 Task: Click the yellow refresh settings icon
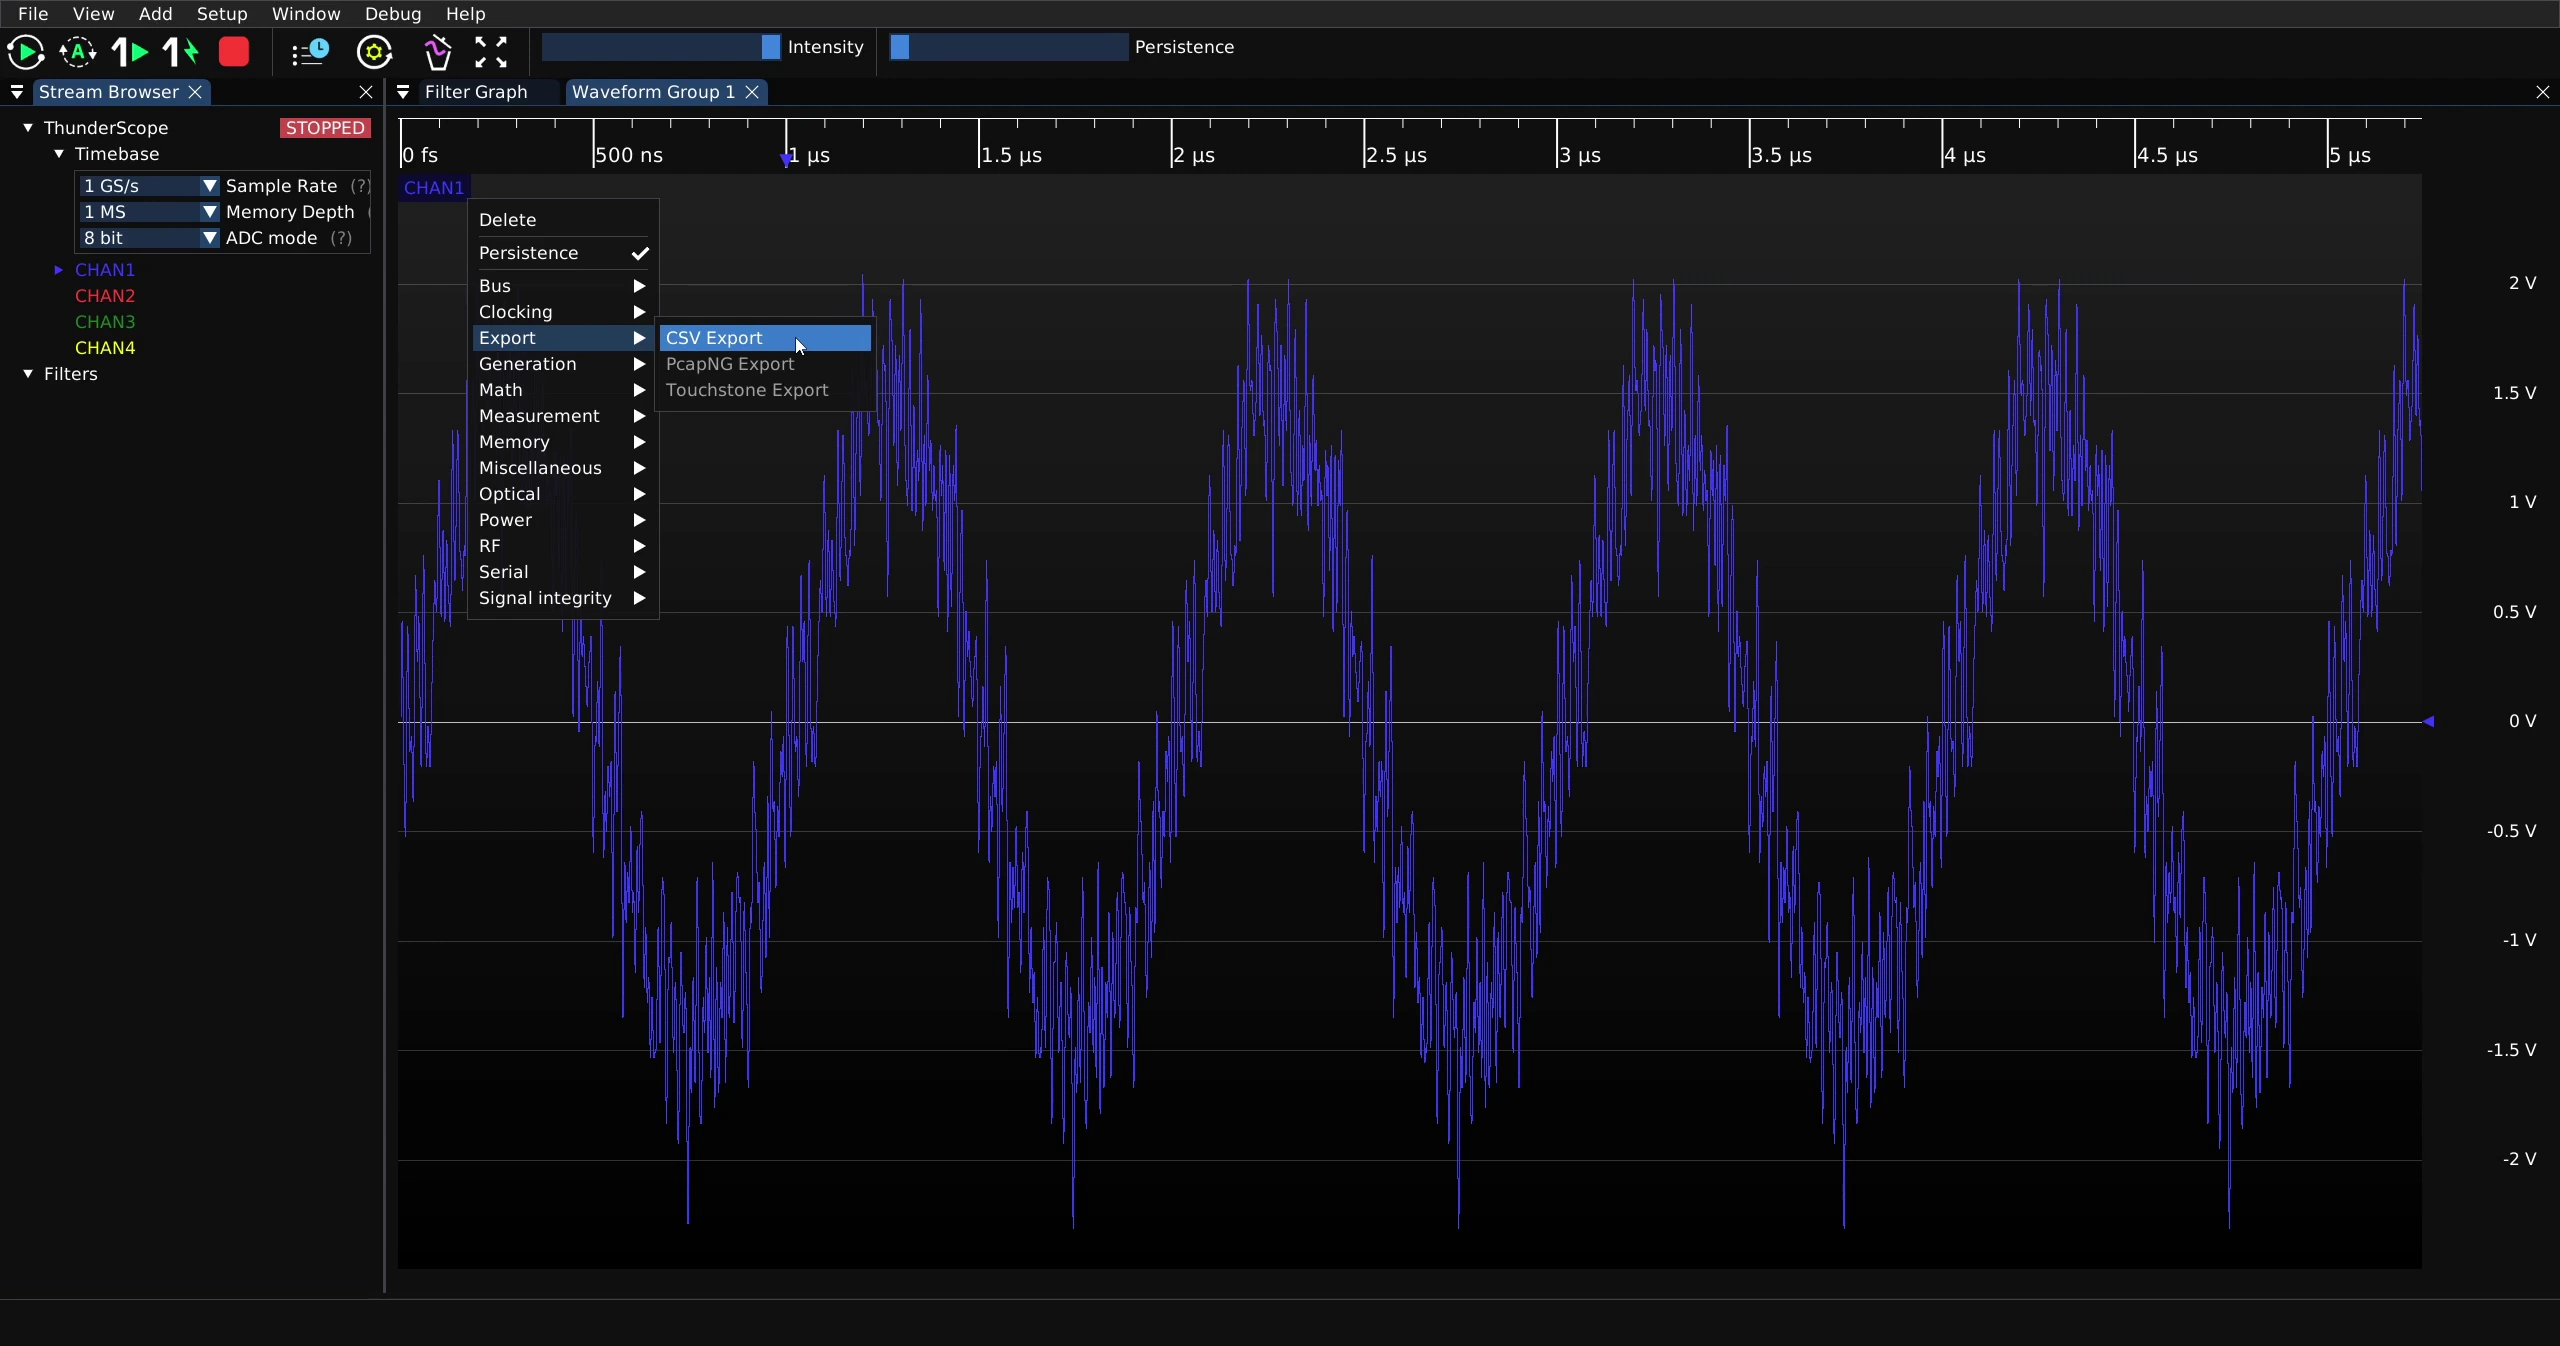[x=375, y=52]
